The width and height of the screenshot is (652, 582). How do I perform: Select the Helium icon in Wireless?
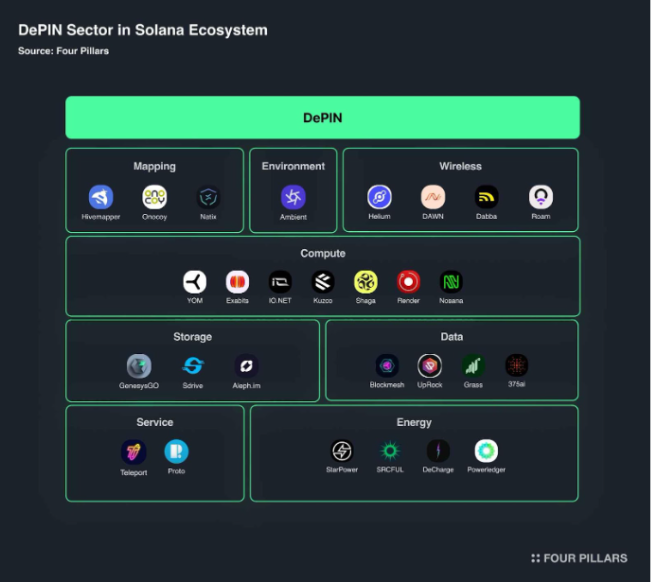click(x=379, y=197)
